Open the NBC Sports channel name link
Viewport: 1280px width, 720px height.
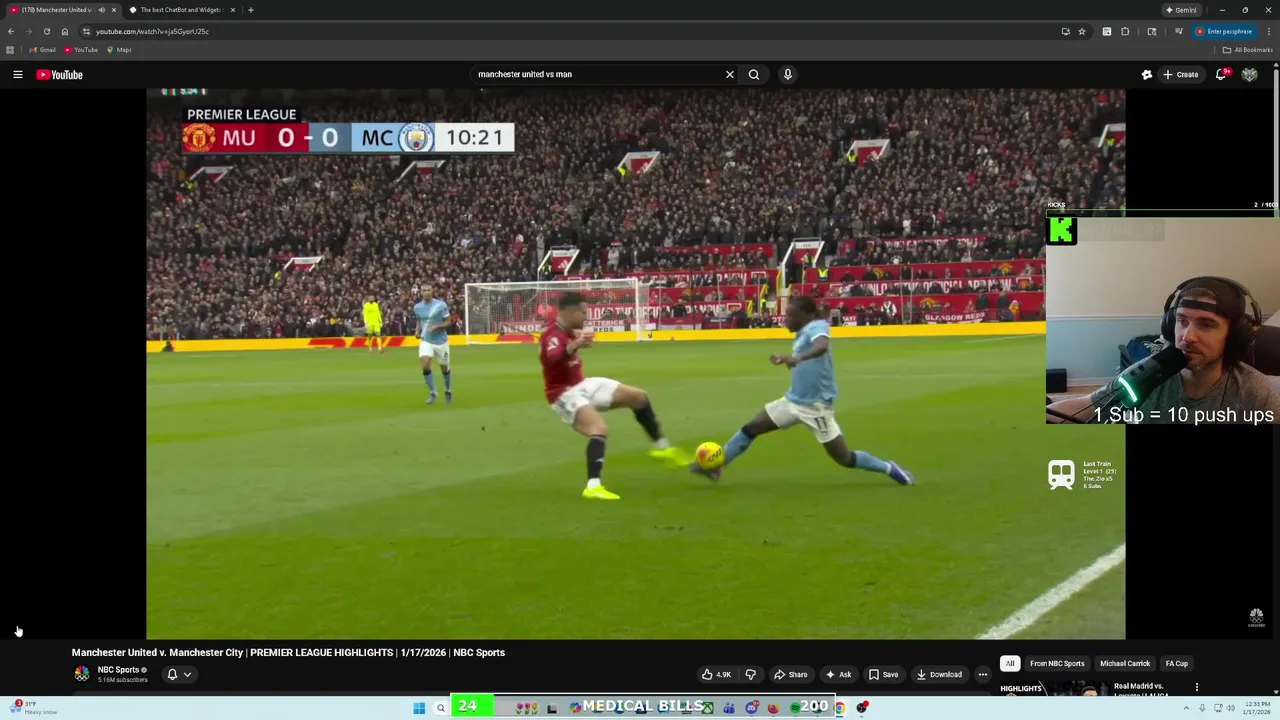tap(118, 670)
